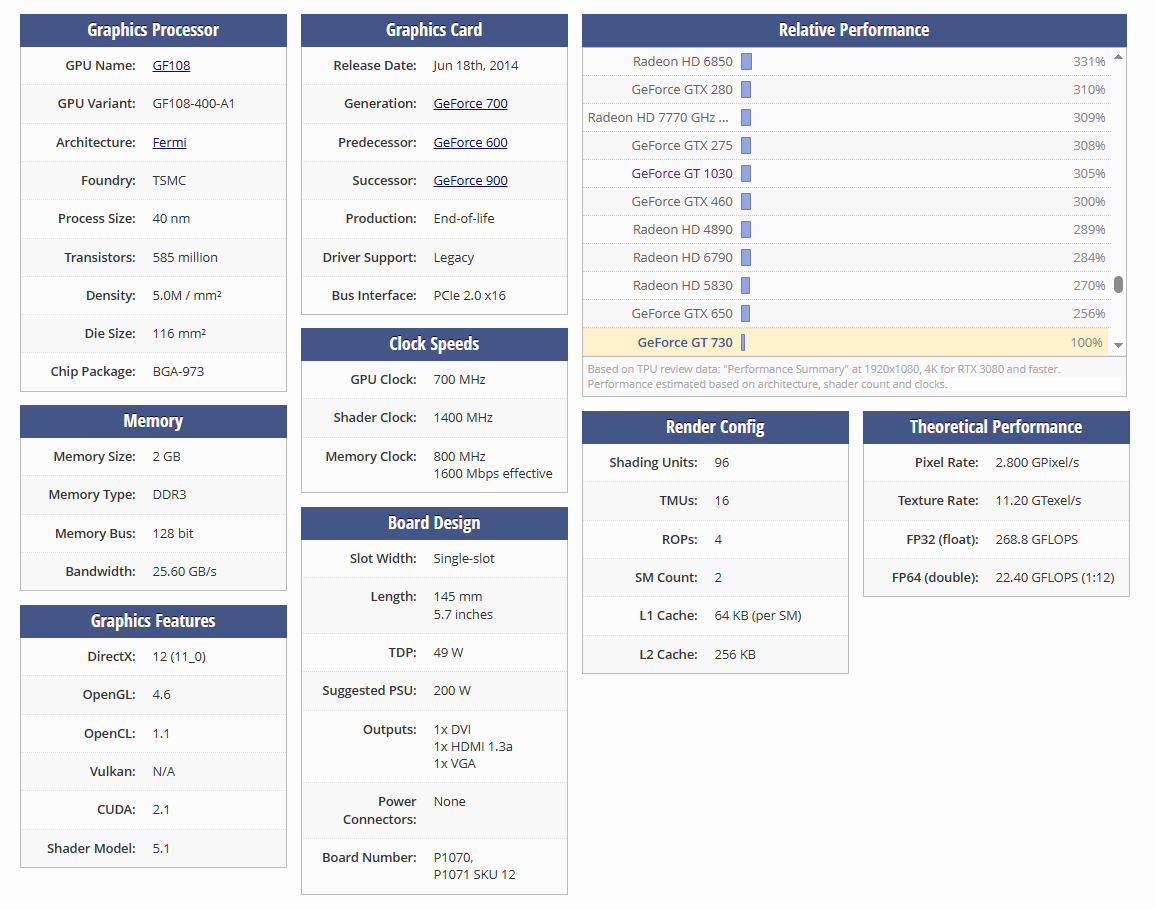Click the Board Design section header
The height and width of the screenshot is (909, 1155).
pos(434,523)
